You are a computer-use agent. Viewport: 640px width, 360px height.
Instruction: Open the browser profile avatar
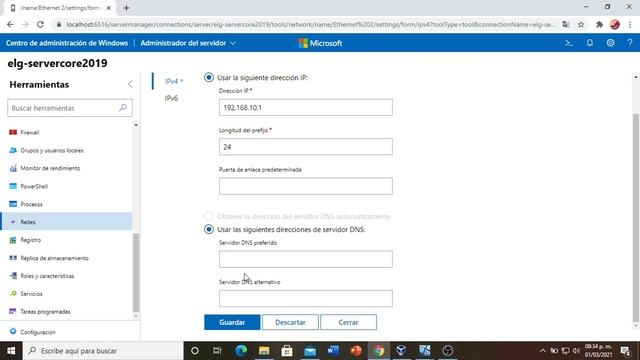(x=615, y=24)
